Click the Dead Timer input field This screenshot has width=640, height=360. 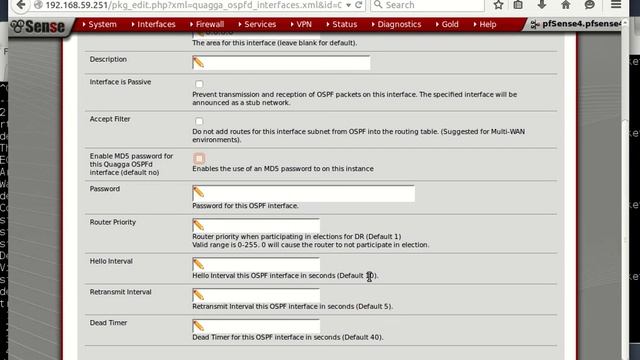click(256, 326)
